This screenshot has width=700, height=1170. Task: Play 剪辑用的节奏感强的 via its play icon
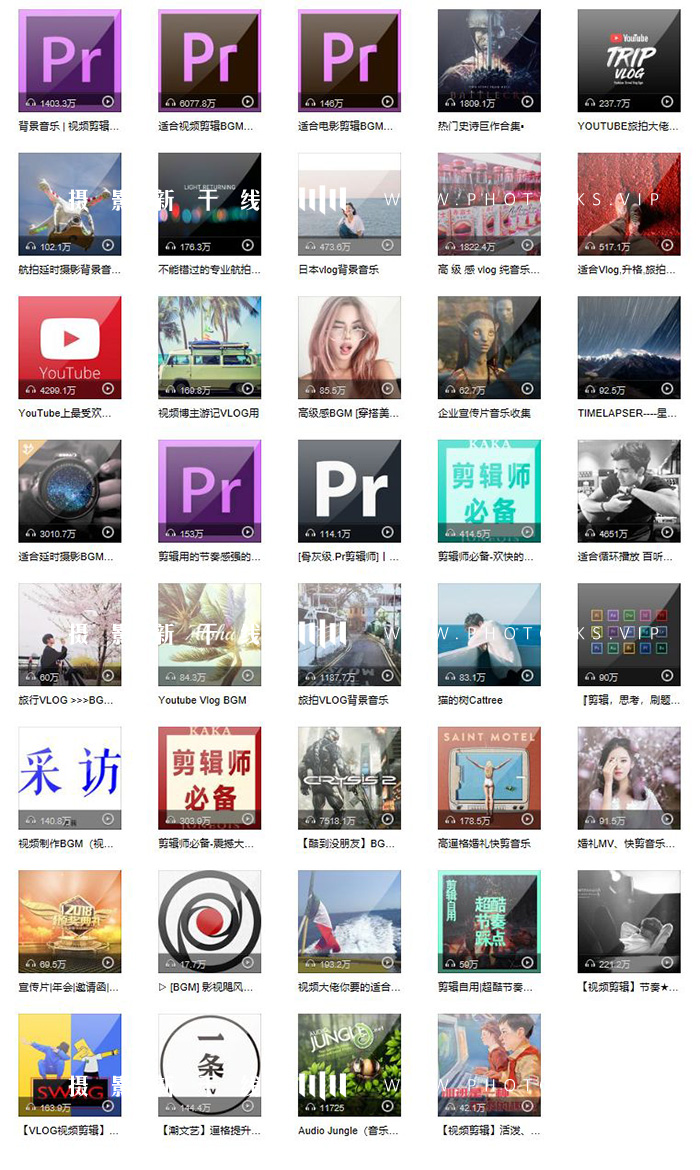click(248, 532)
